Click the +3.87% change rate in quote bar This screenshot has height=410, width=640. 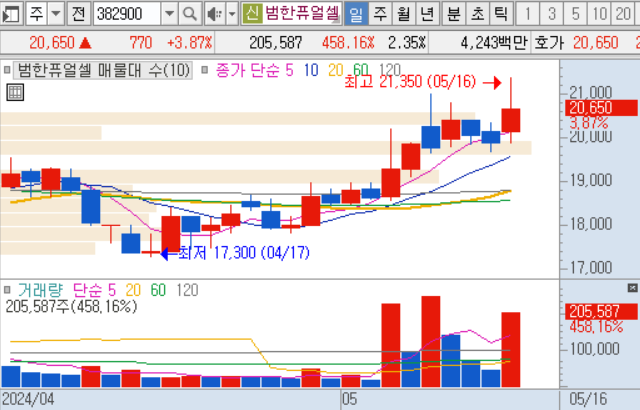190,42
